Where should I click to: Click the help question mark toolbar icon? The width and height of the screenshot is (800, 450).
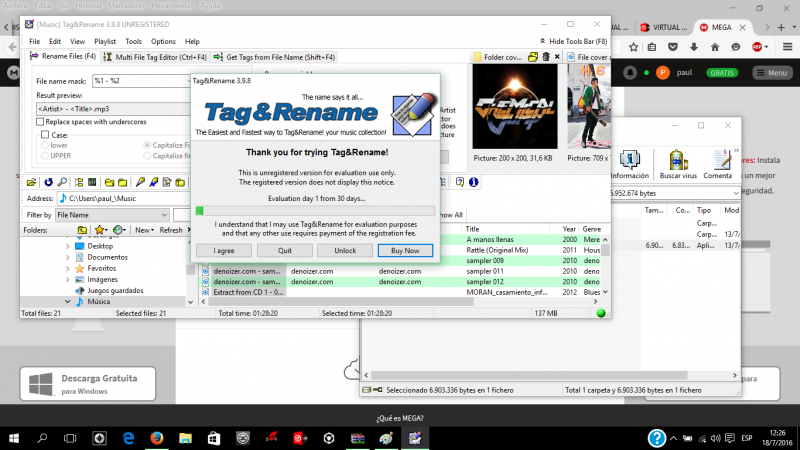pyautogui.click(x=460, y=182)
